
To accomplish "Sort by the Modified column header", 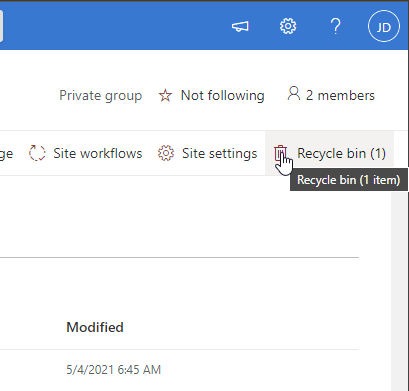I will pos(95,327).
